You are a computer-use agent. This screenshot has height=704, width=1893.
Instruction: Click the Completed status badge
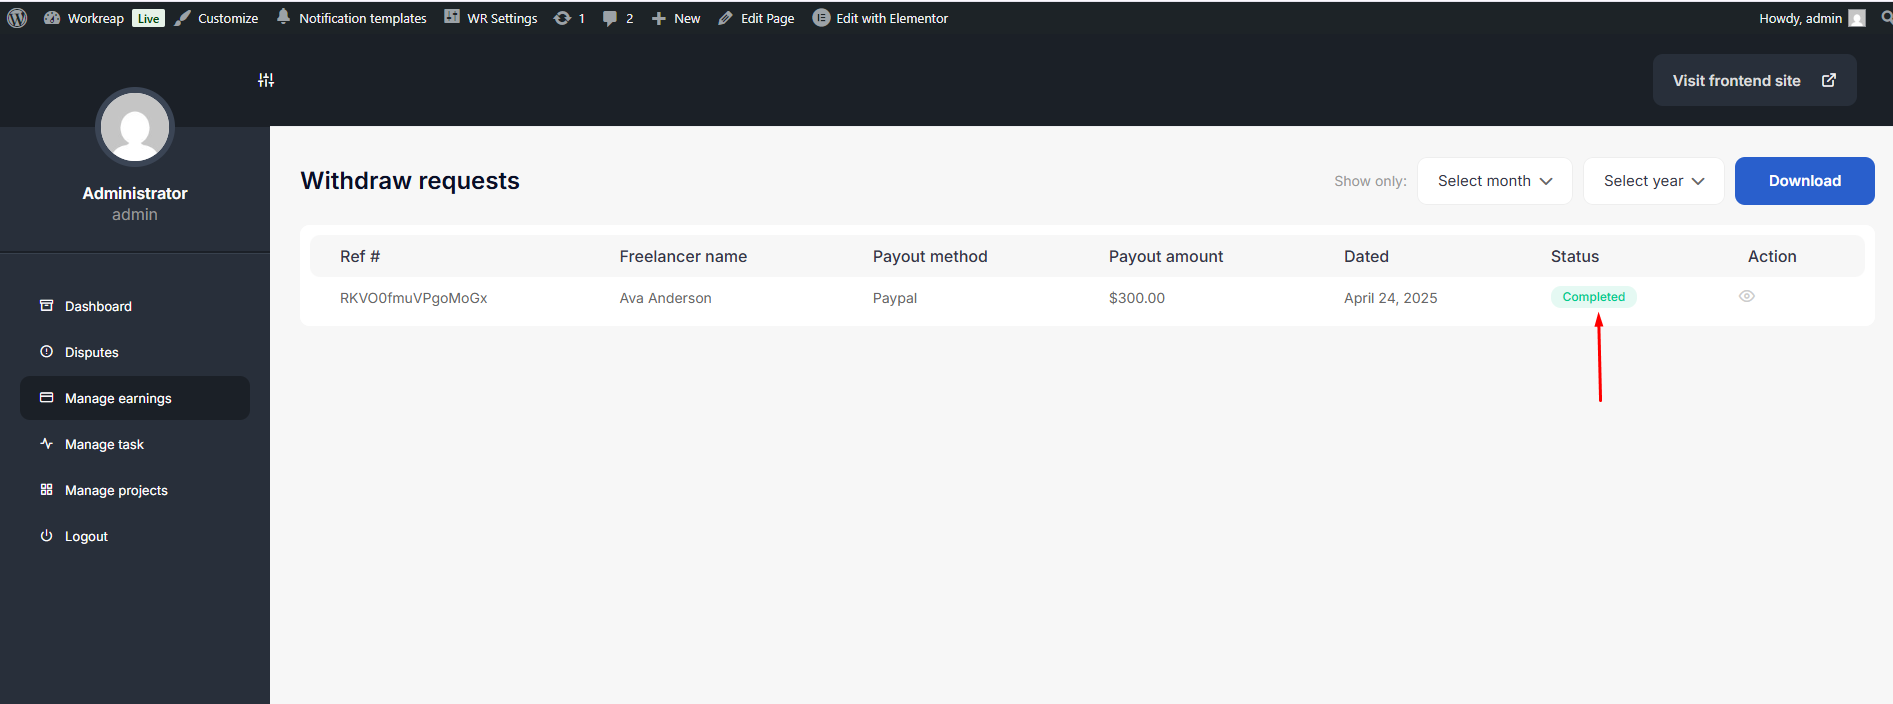[1593, 297]
